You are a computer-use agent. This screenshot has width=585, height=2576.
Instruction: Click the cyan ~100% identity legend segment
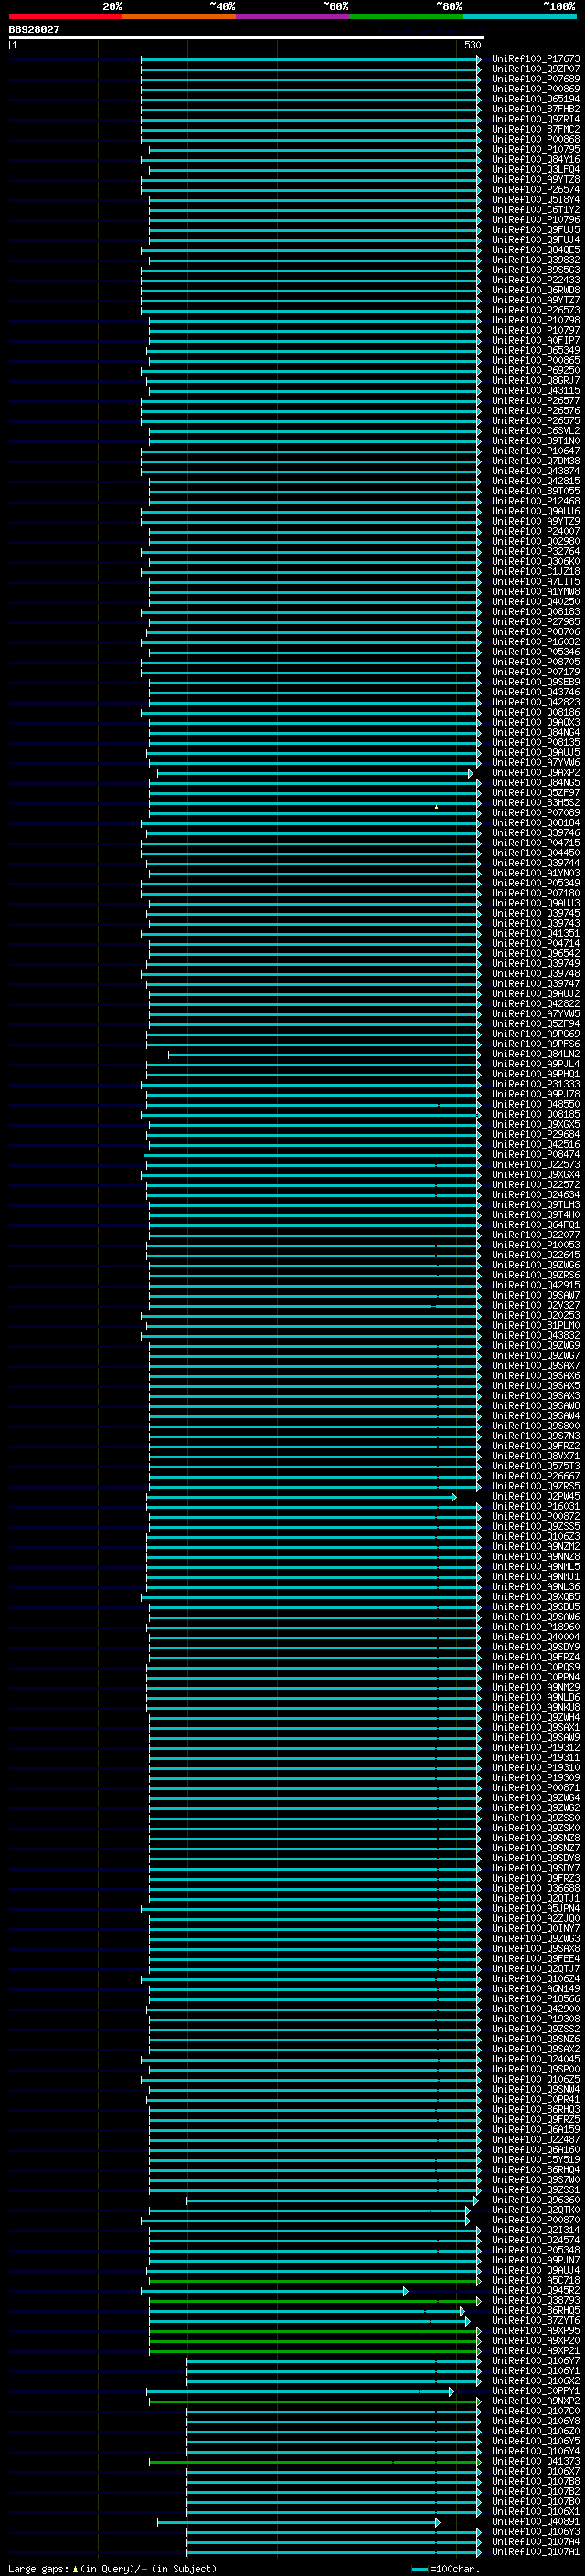(x=519, y=16)
